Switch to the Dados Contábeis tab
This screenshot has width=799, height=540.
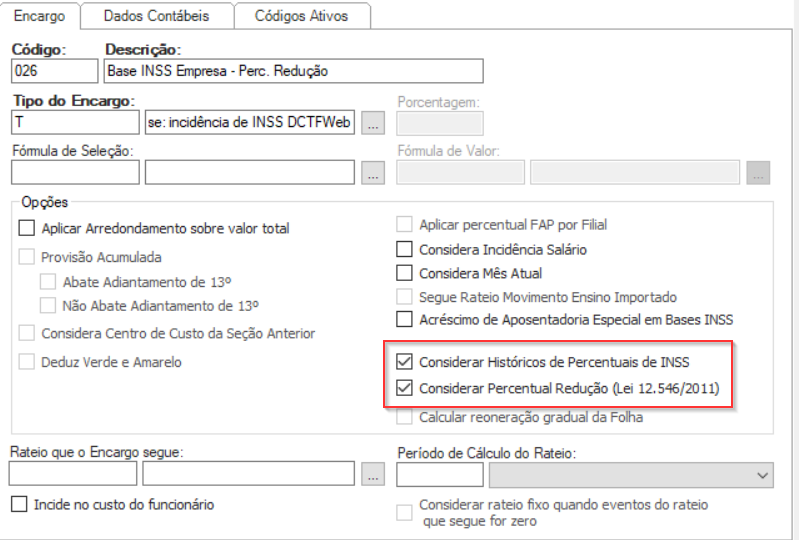click(x=155, y=15)
